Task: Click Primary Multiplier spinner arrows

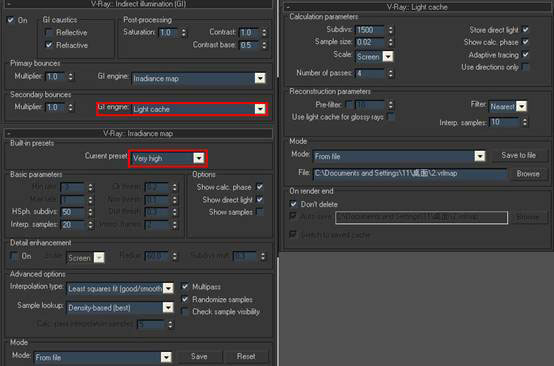Action: coord(71,76)
